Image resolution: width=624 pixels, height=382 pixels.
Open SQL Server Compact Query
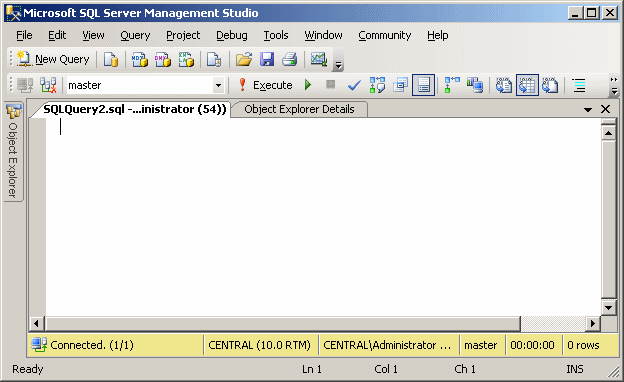(x=214, y=59)
